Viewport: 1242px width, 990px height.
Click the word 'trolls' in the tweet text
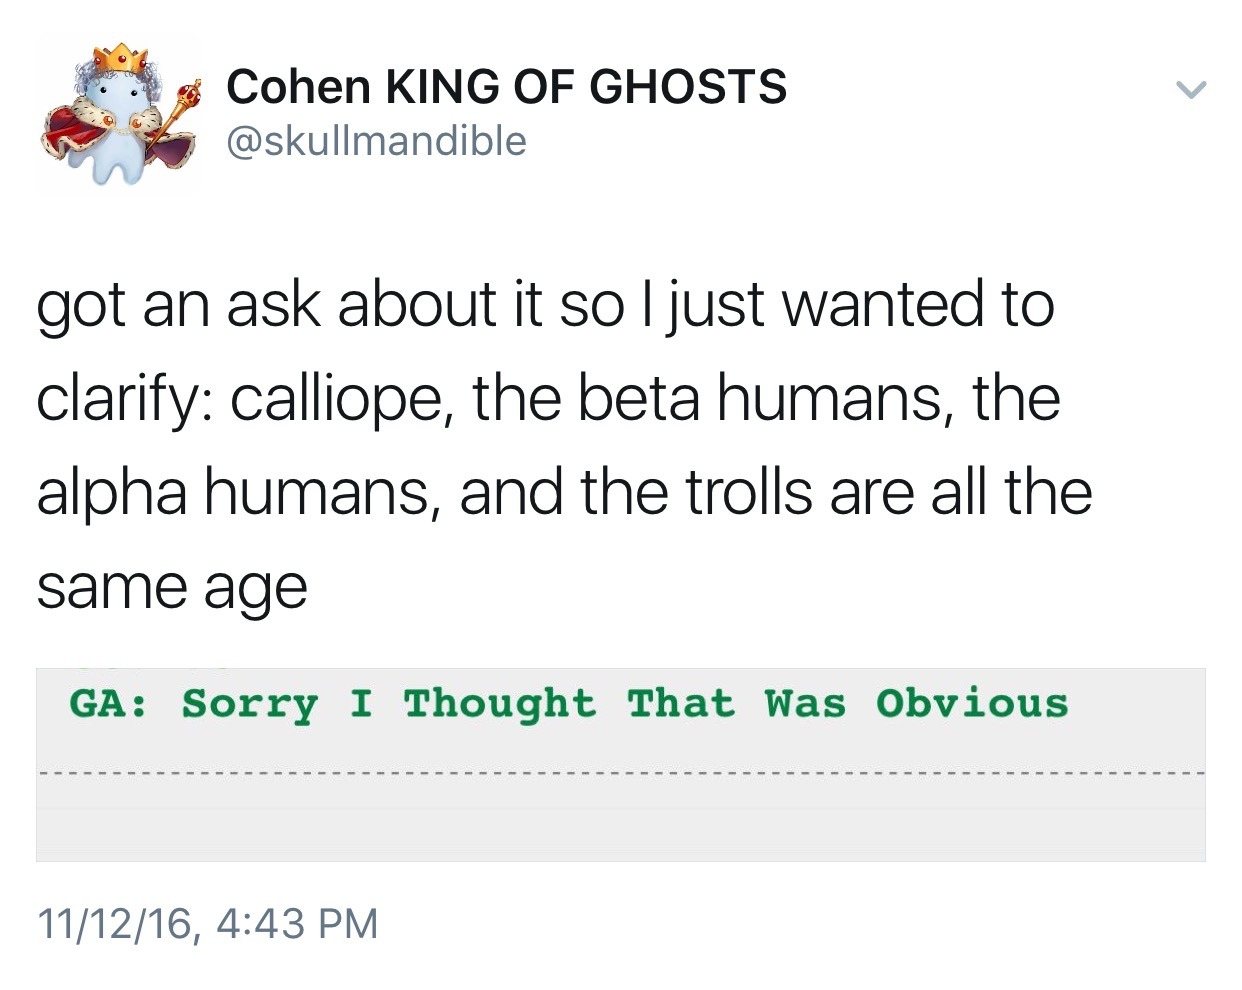point(748,492)
